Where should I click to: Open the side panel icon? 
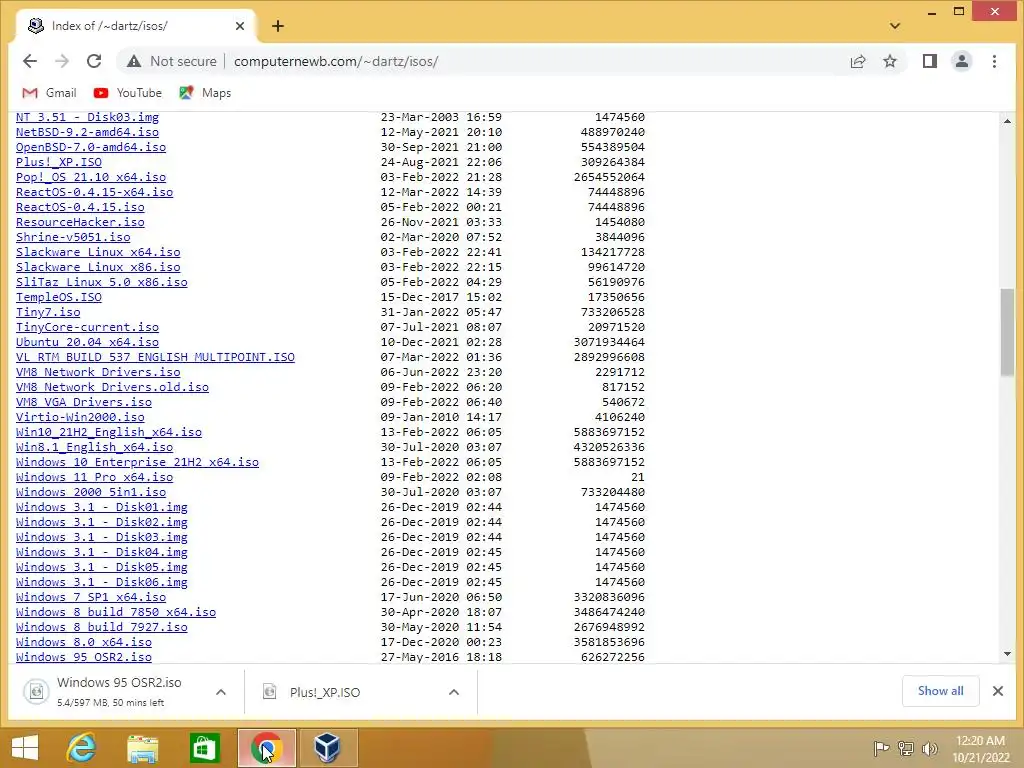click(x=929, y=61)
